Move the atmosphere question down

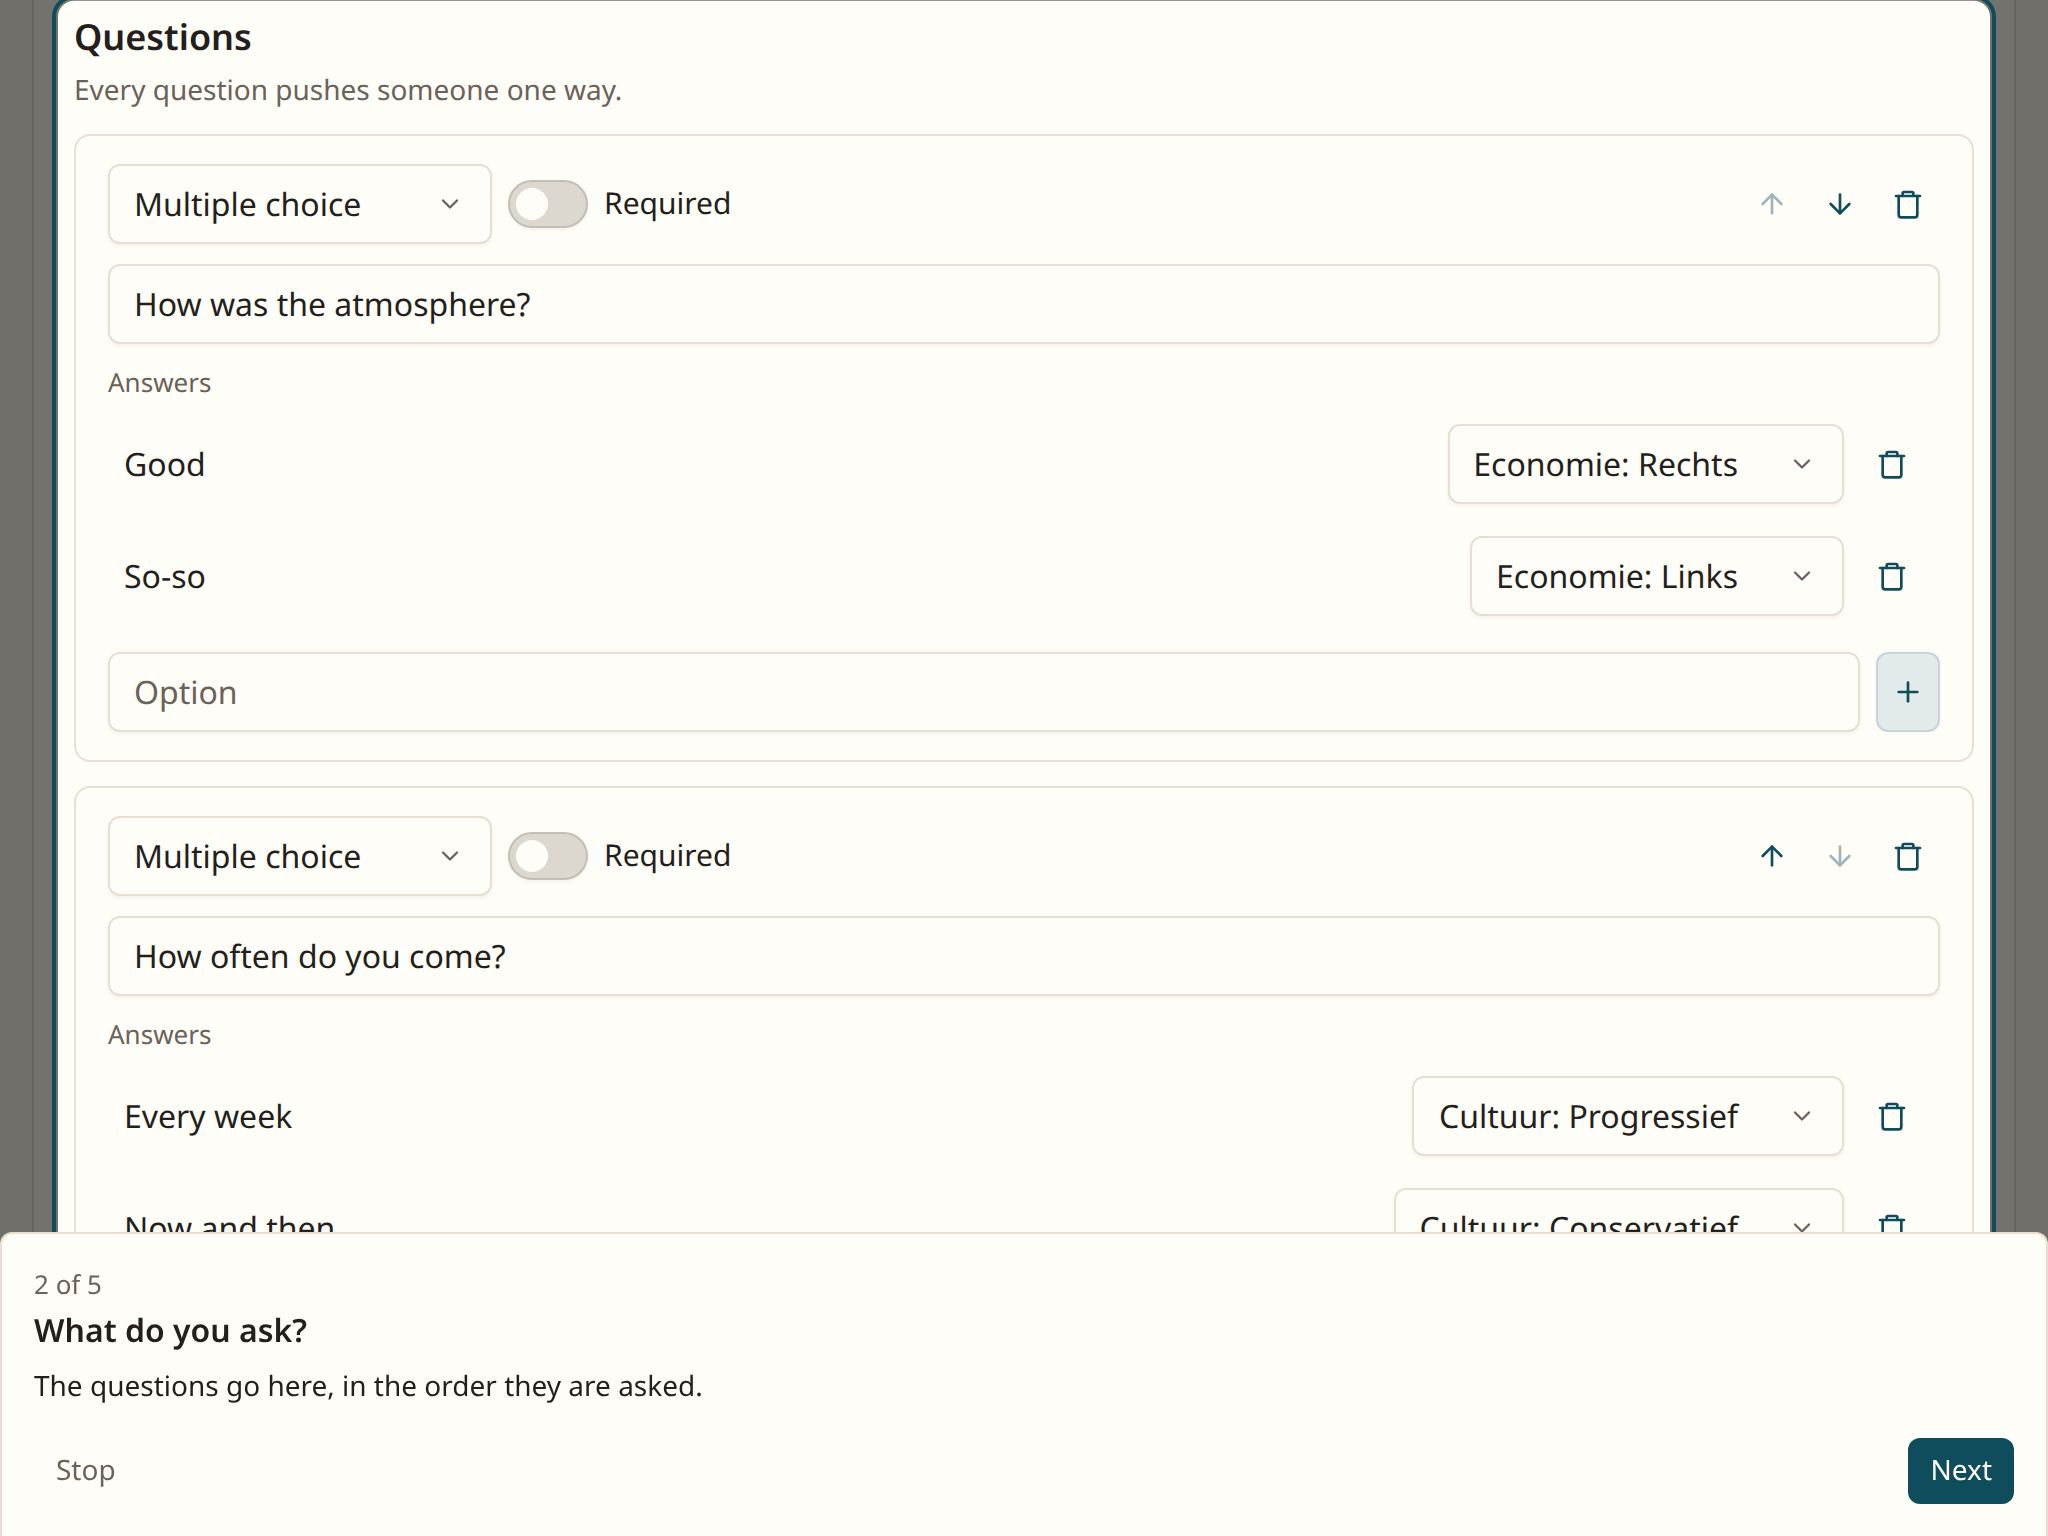(1839, 204)
